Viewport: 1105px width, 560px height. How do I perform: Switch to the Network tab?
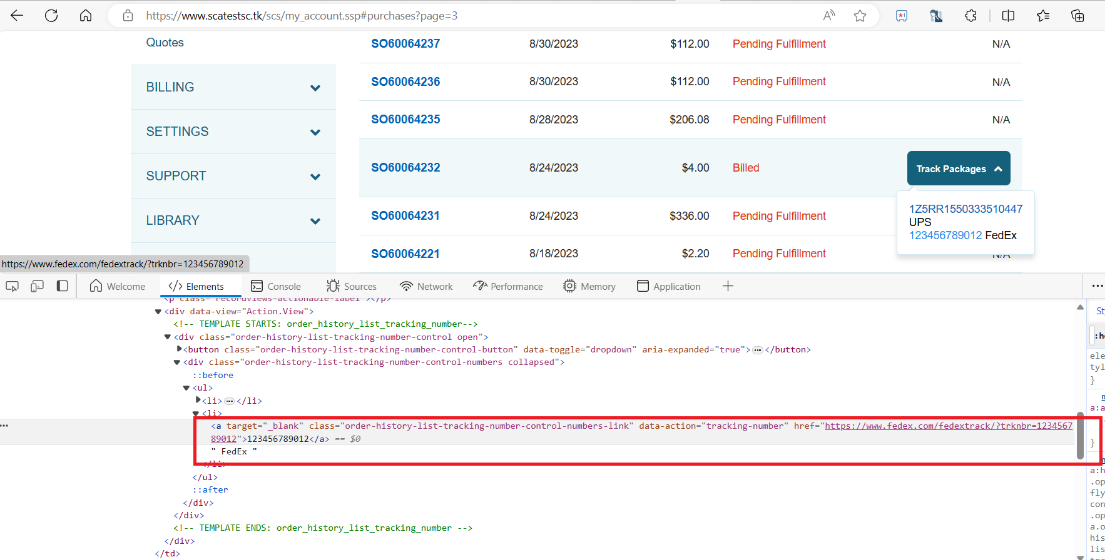(426, 286)
